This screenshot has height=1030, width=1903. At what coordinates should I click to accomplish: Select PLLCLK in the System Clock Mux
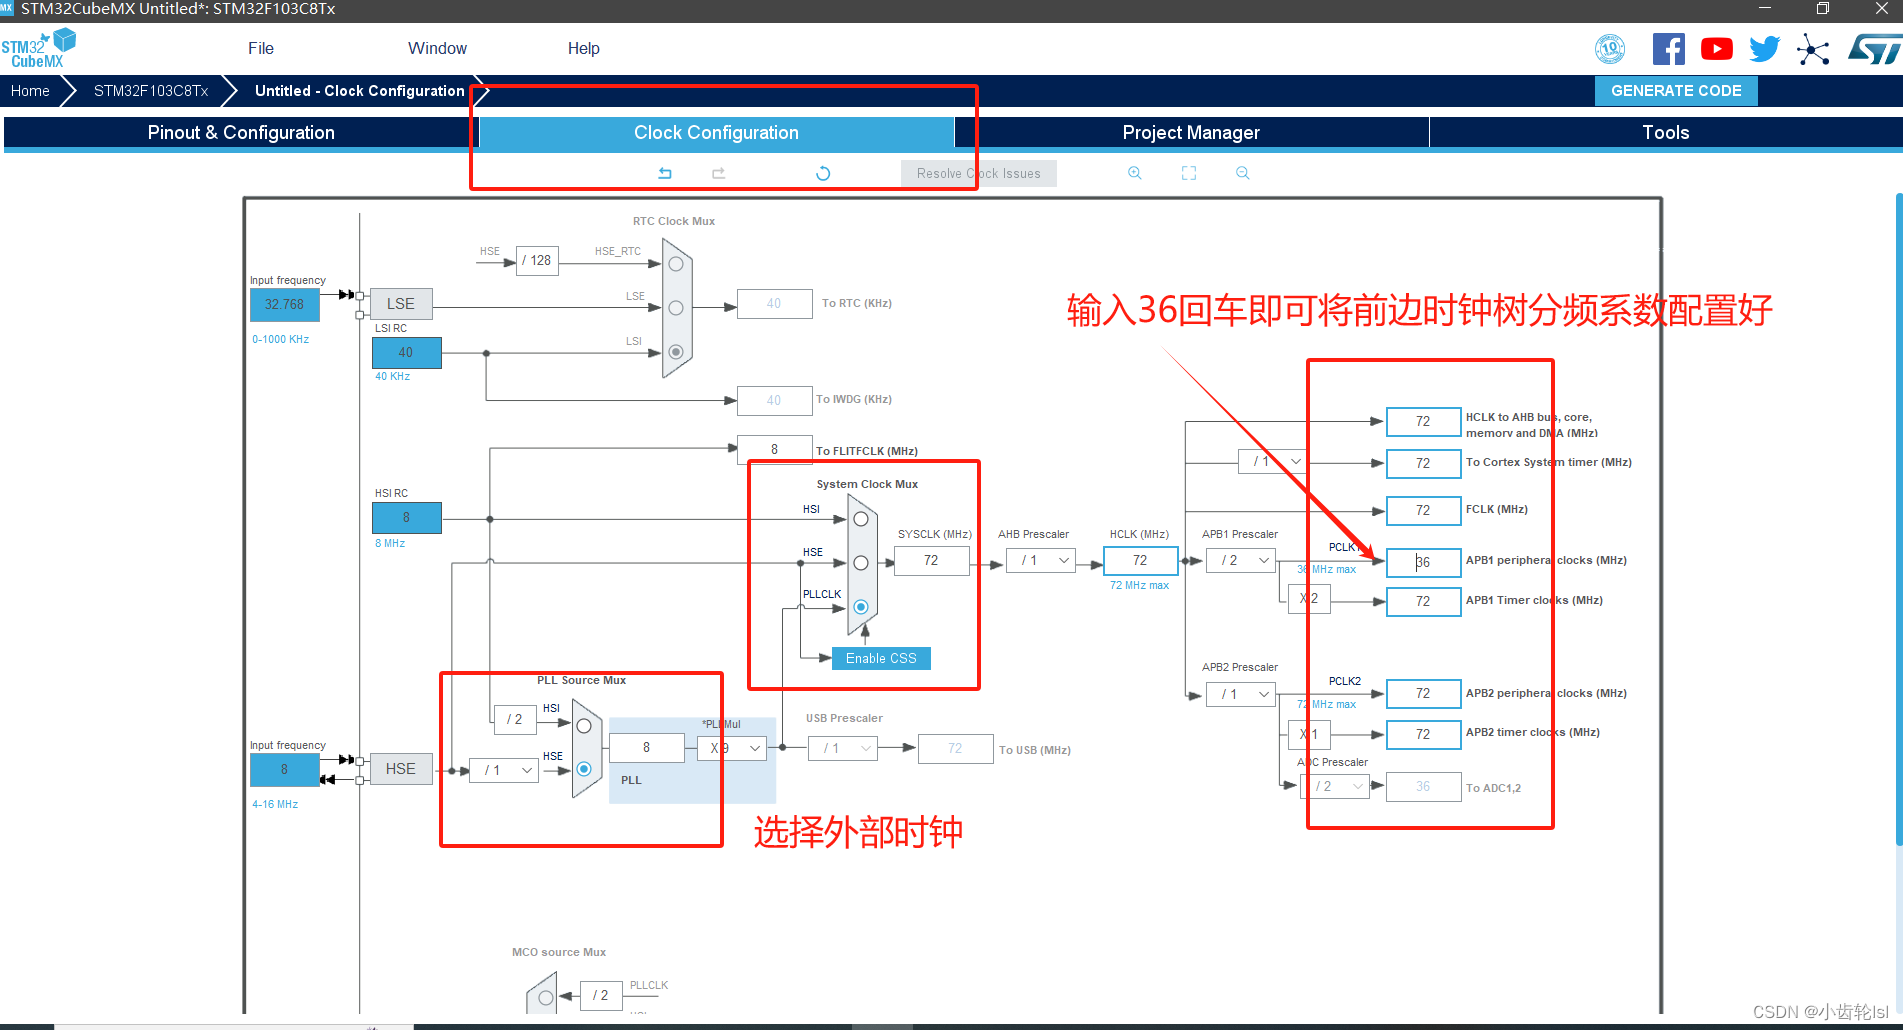coord(861,607)
